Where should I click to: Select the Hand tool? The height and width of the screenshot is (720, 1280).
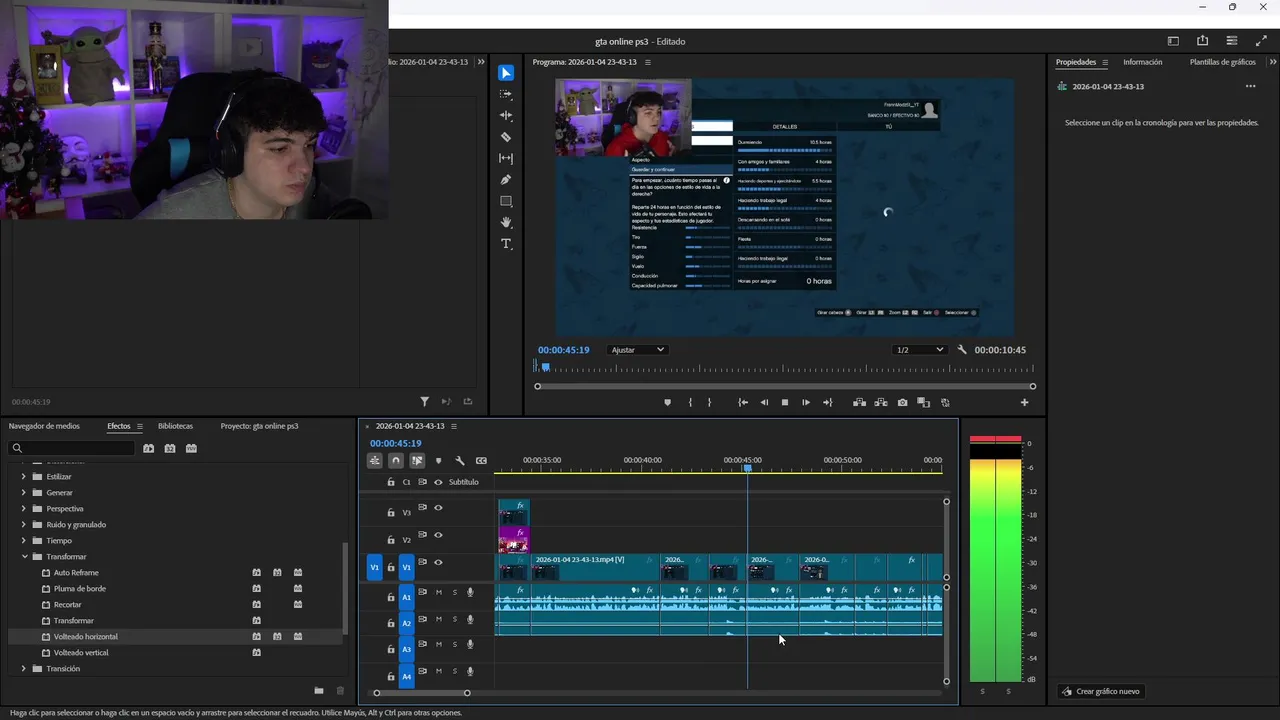point(506,222)
